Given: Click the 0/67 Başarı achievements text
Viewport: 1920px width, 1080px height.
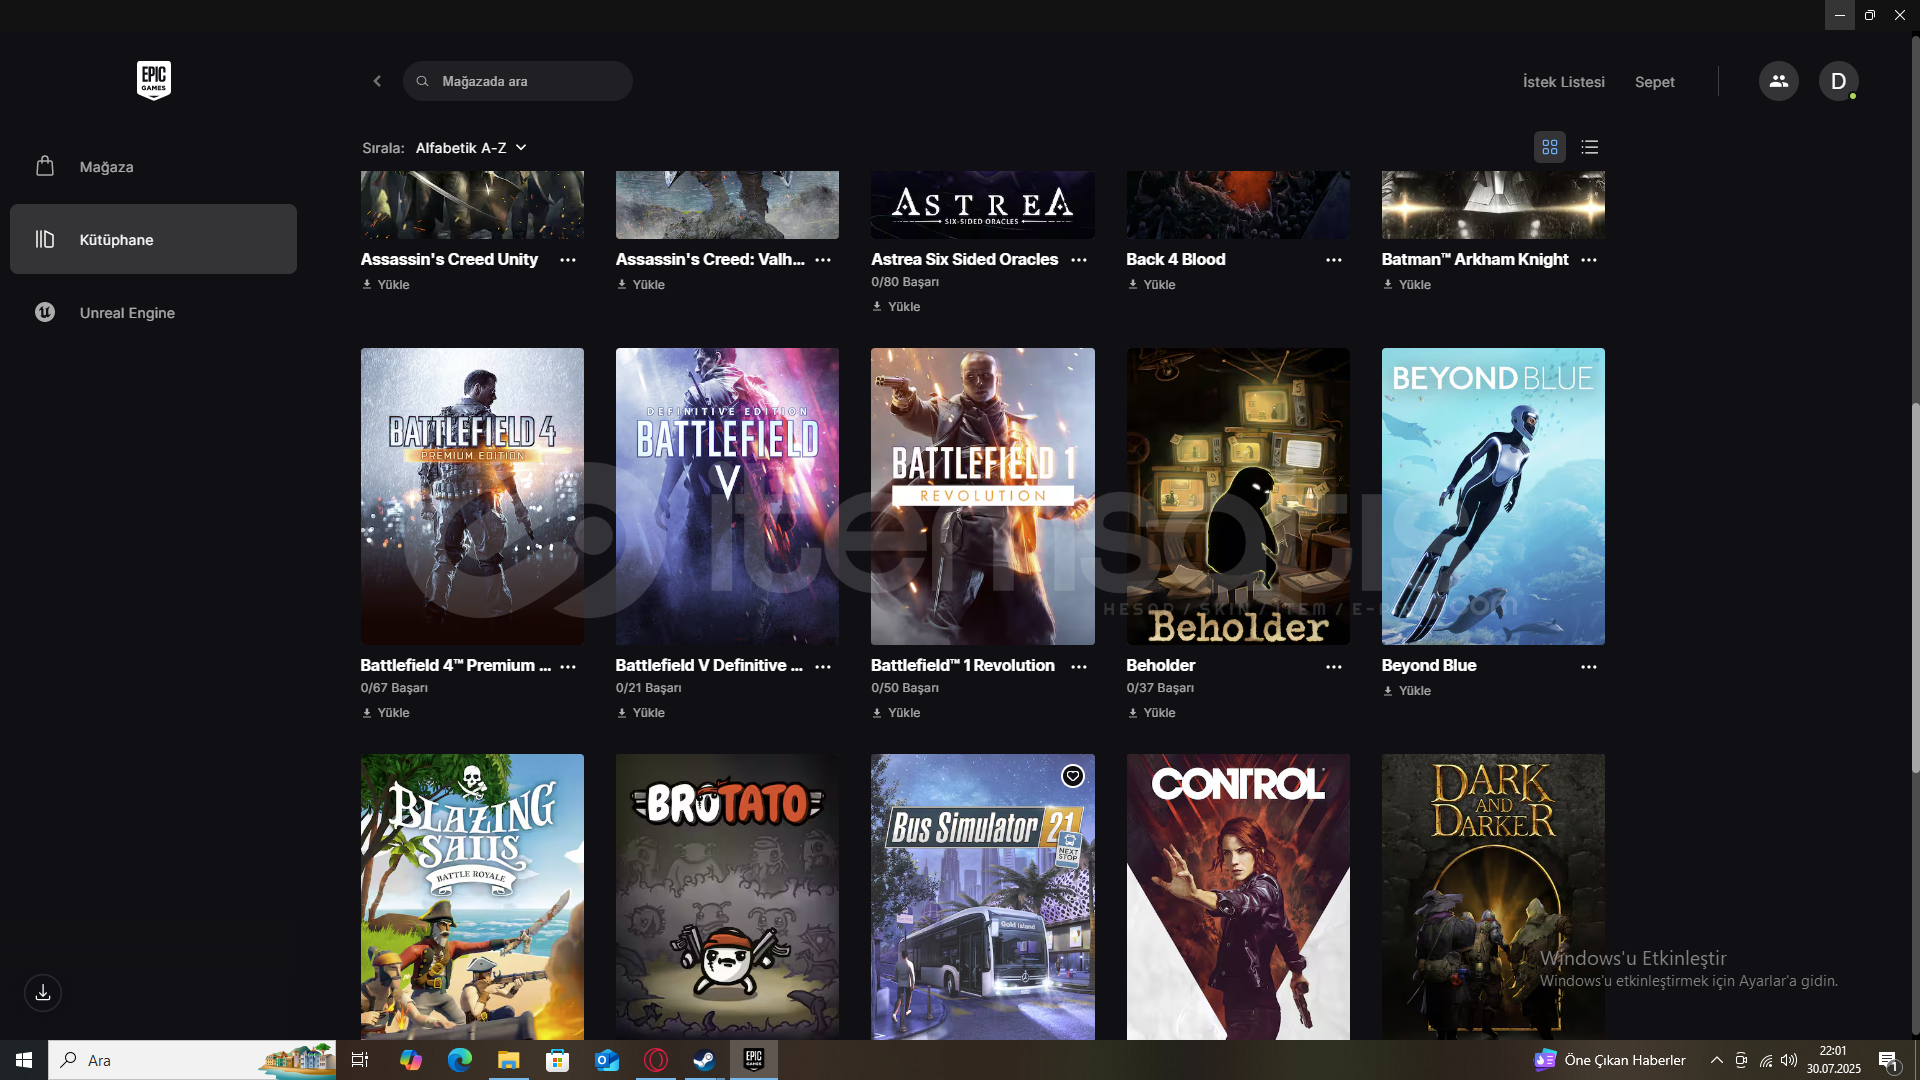Looking at the screenshot, I should (x=394, y=688).
